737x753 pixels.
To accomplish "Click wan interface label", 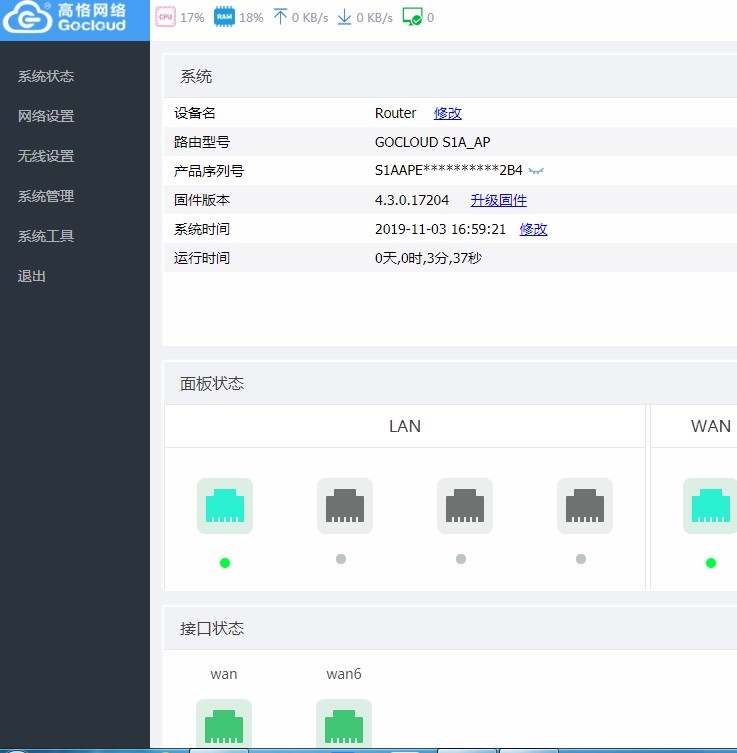I will pos(224,674).
